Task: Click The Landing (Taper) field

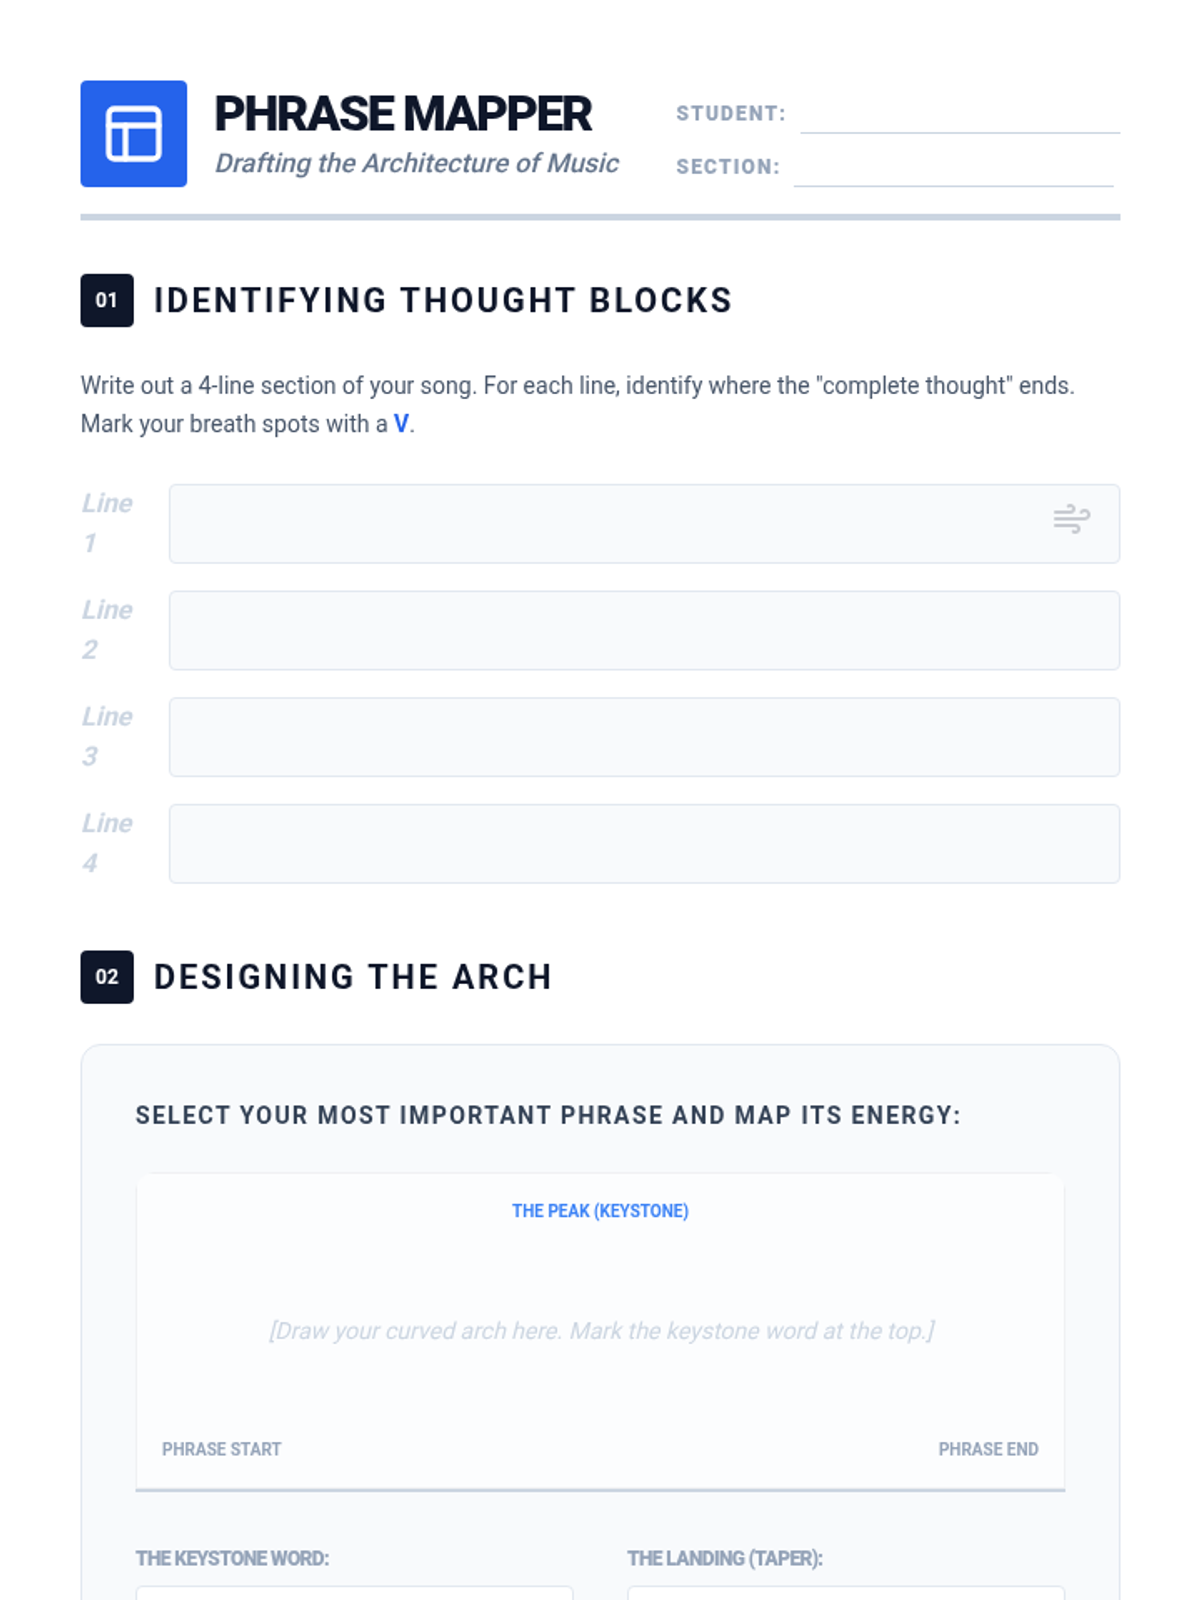Action: (x=845, y=1592)
